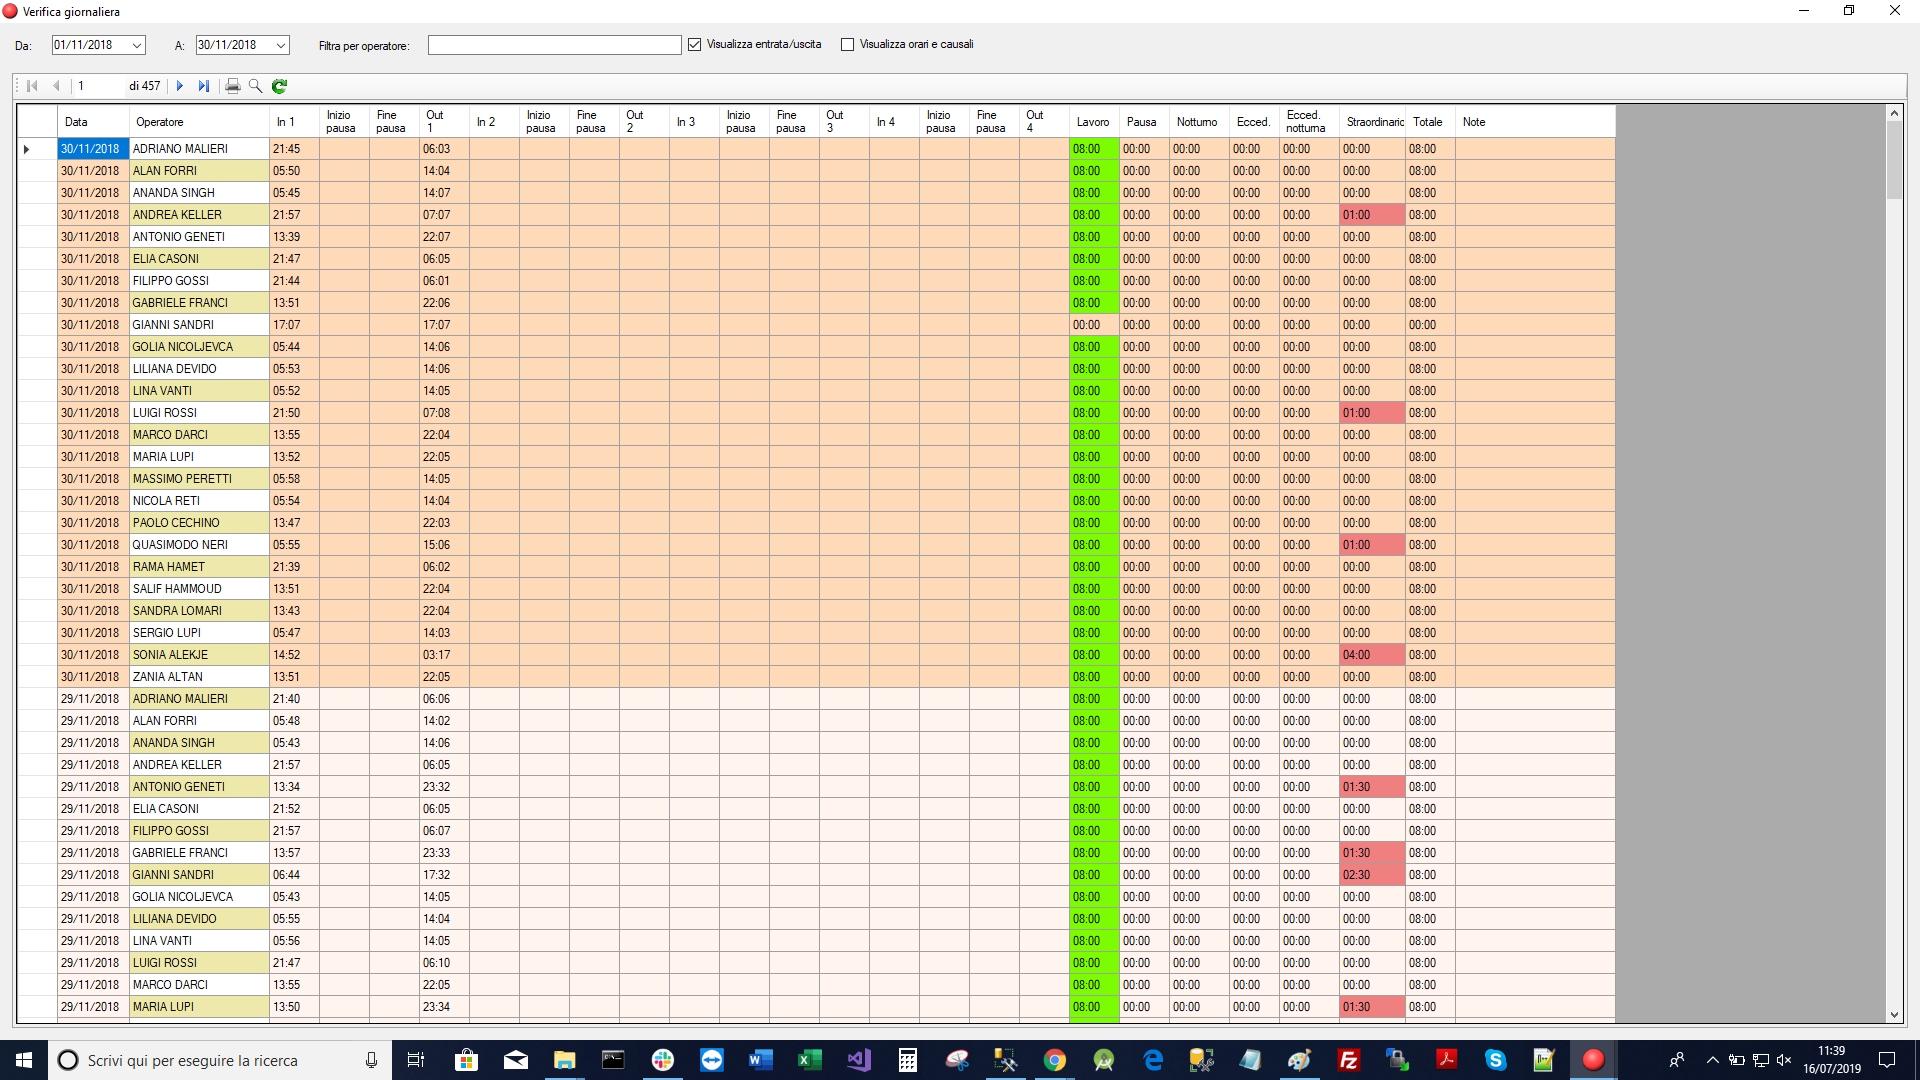Image resolution: width=1920 pixels, height=1080 pixels.
Task: Select ANDREA KELLER on 30/11/2018
Action: pyautogui.click(x=199, y=215)
